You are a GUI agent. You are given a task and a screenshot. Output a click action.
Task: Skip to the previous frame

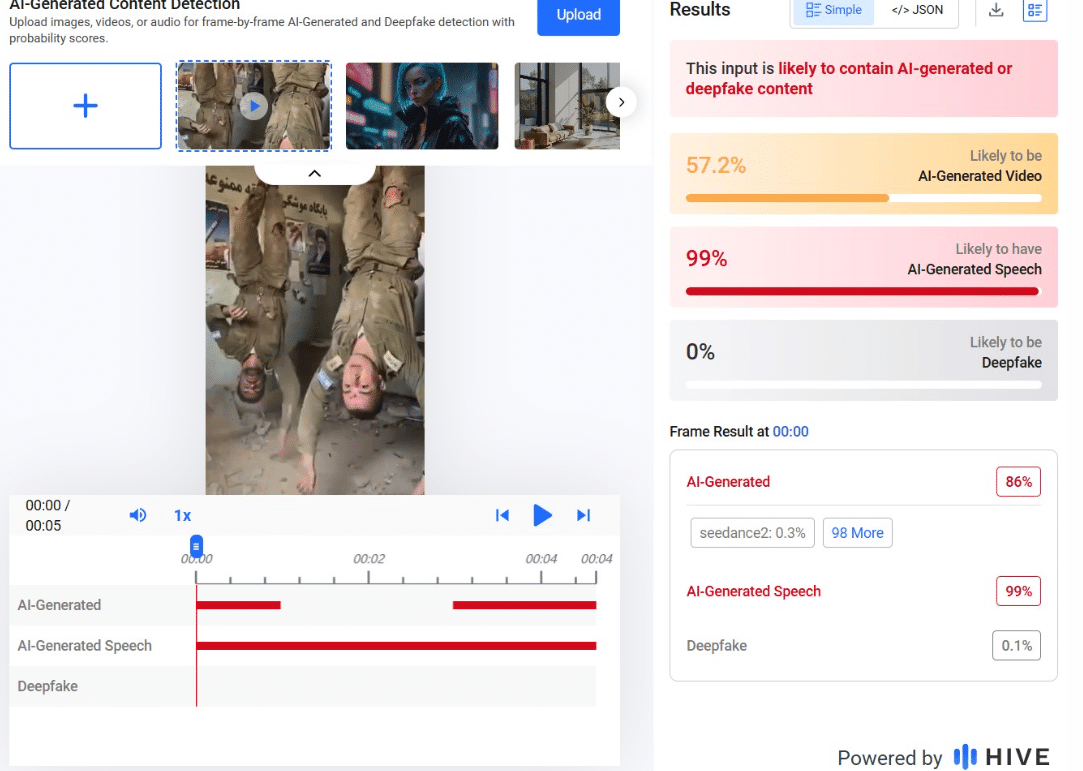502,515
